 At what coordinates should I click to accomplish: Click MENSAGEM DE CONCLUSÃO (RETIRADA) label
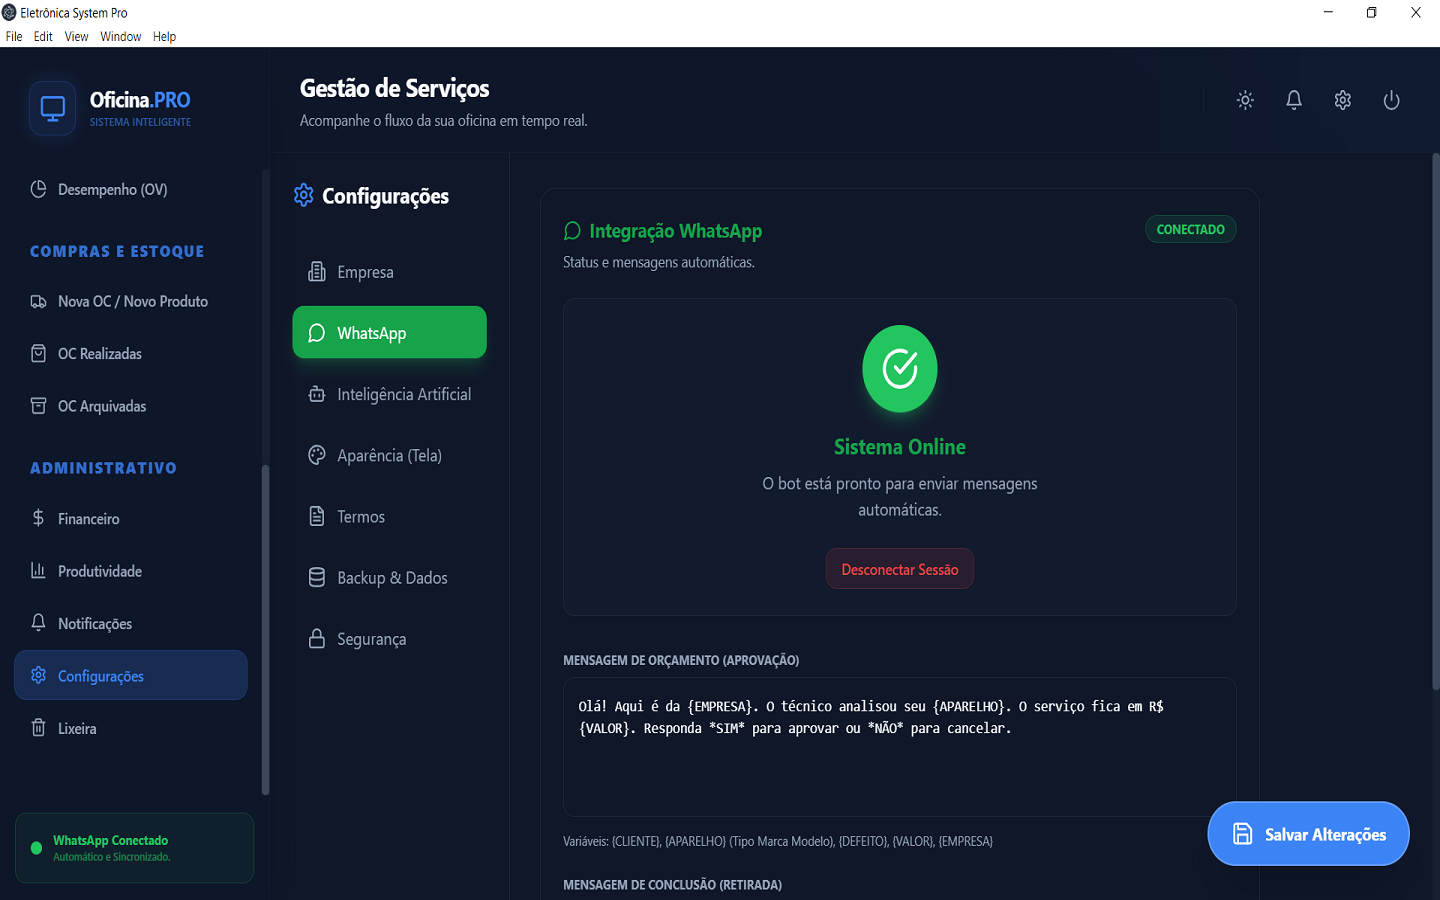[x=672, y=885]
